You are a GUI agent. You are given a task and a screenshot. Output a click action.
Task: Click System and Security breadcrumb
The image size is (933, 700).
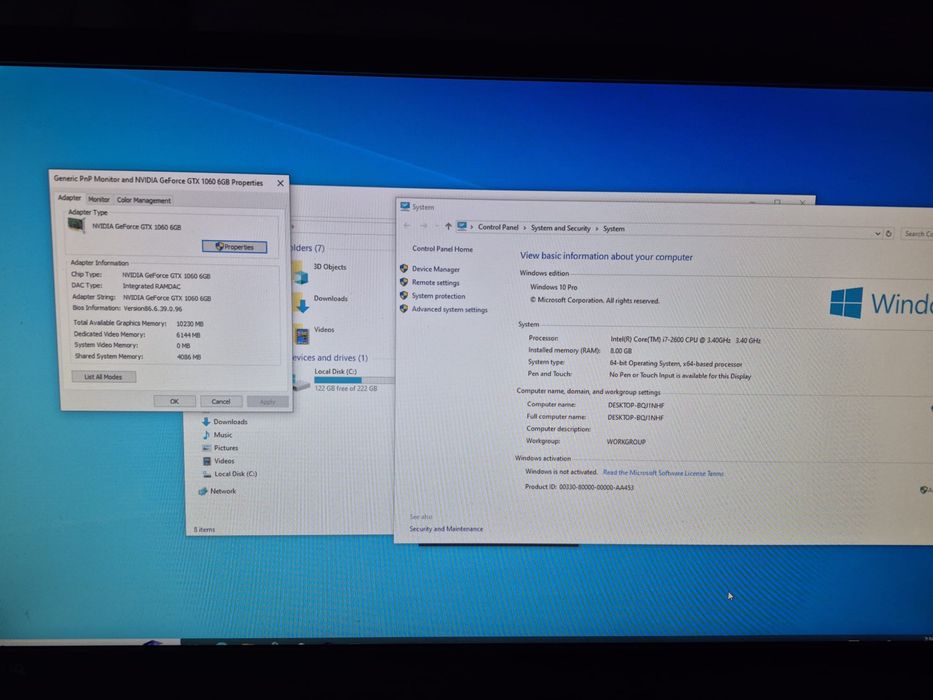click(x=561, y=228)
